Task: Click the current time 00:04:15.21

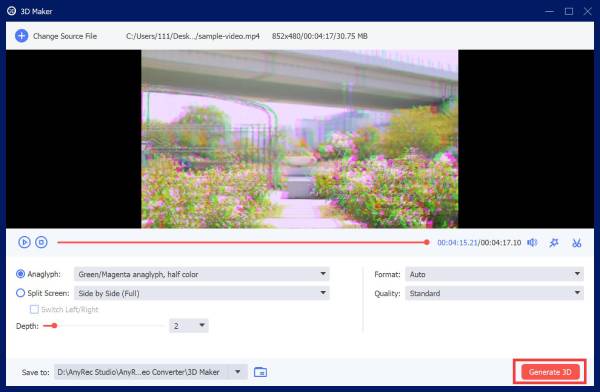Action: pyautogui.click(x=457, y=243)
